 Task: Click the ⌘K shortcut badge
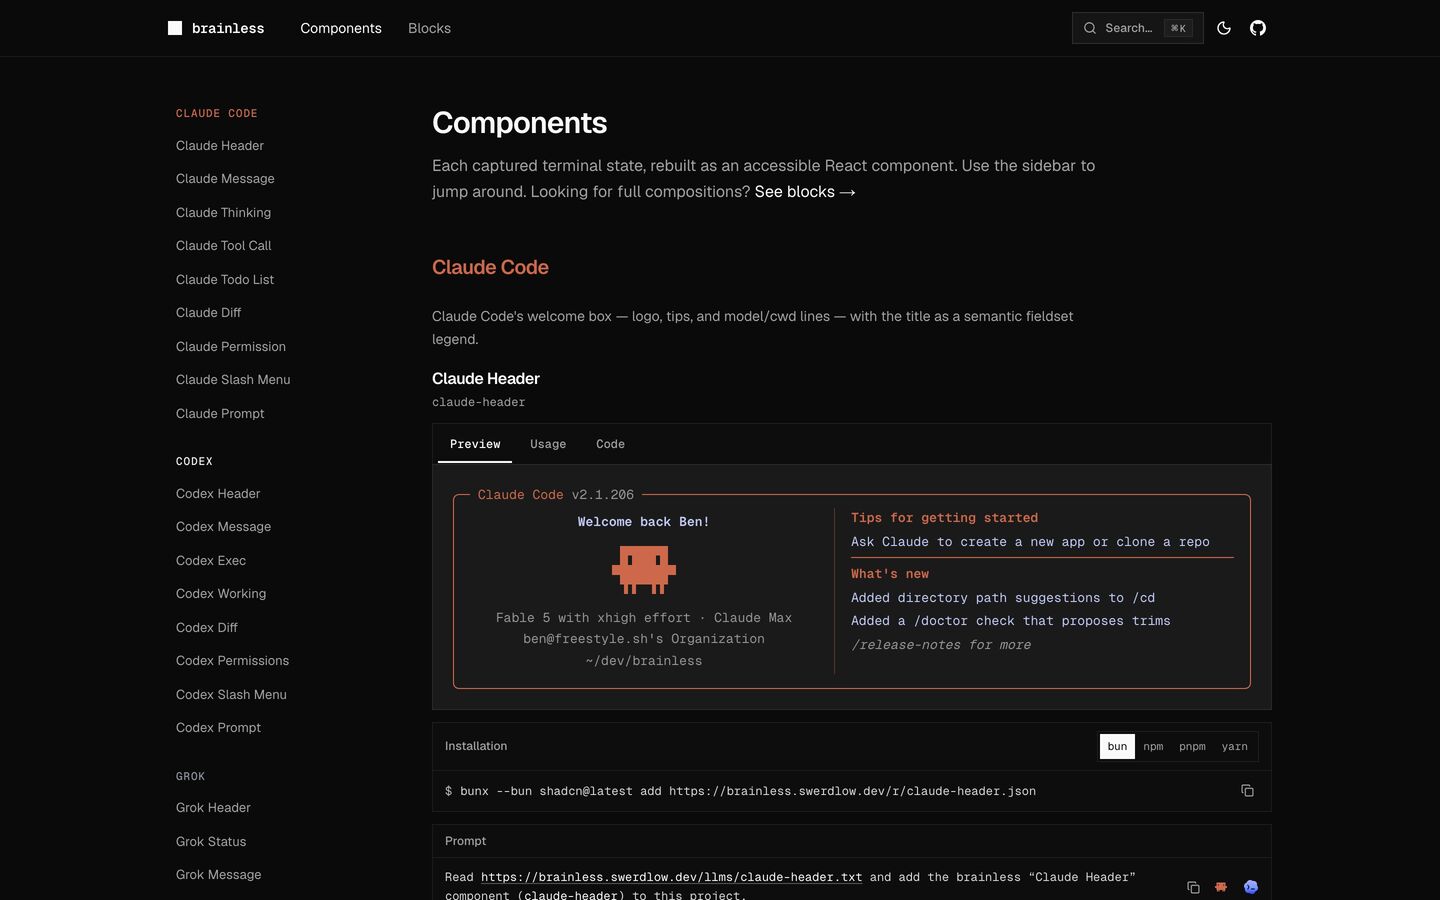coord(1178,28)
